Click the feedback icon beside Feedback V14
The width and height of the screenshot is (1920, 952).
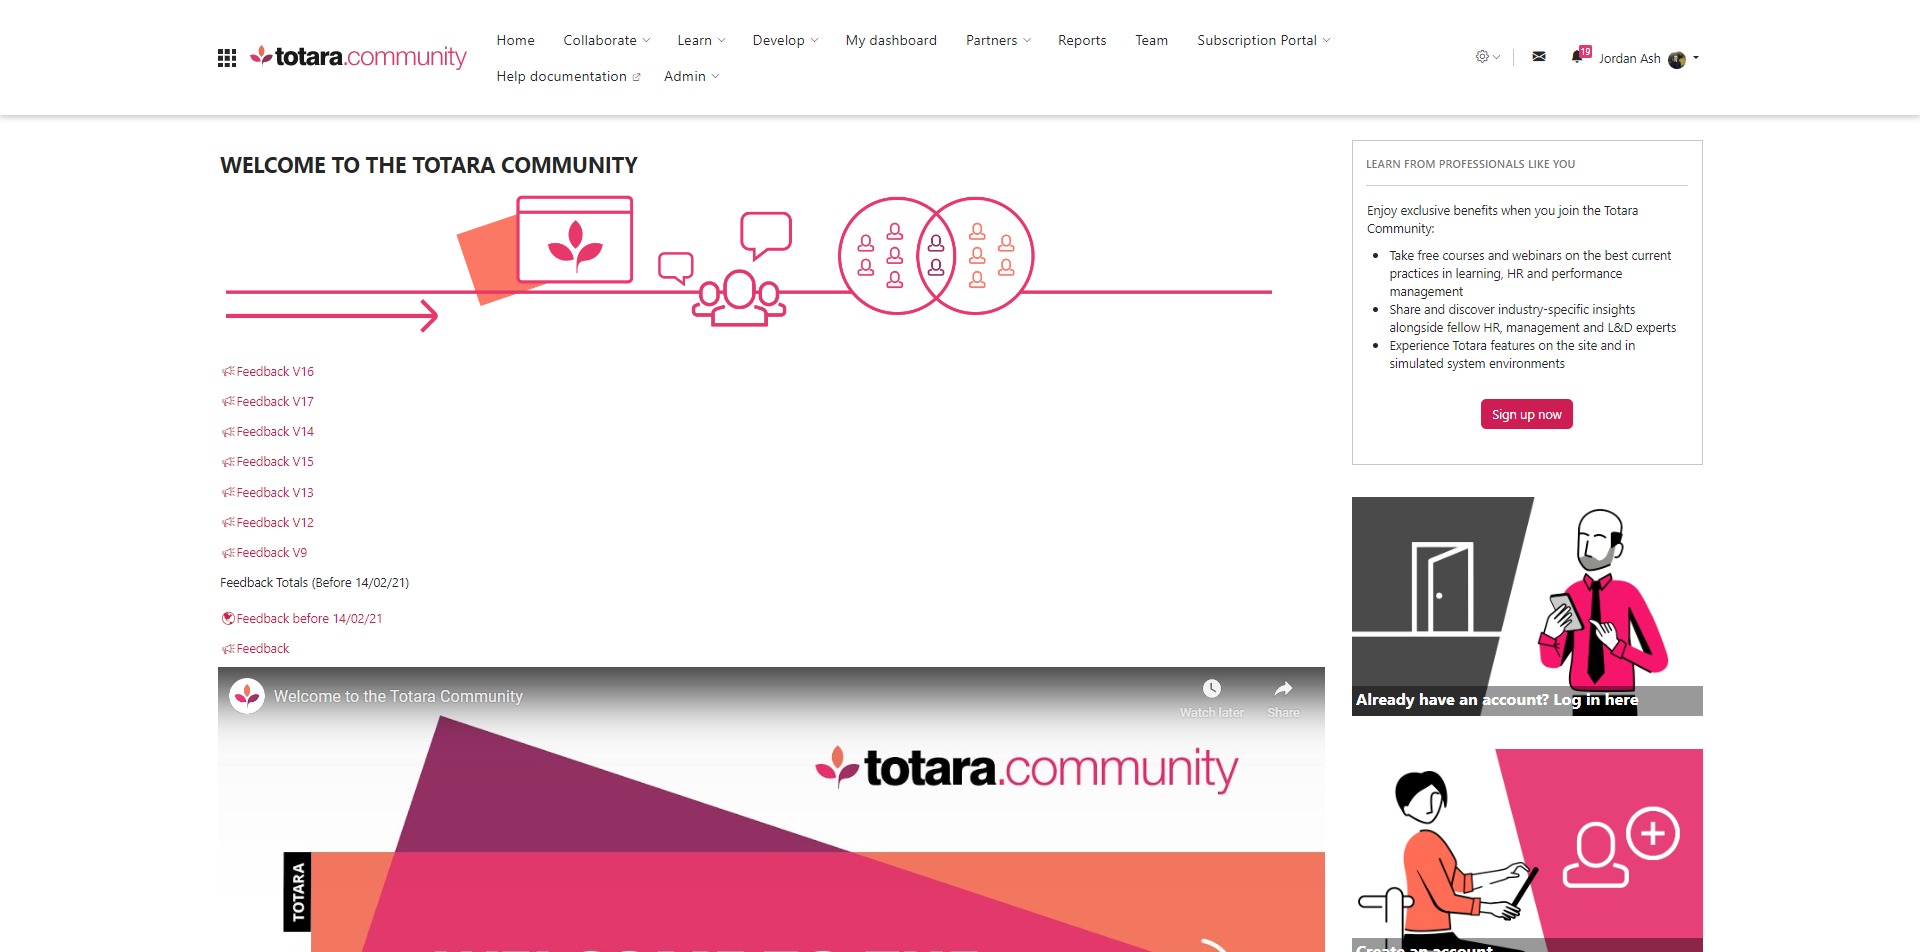(x=228, y=431)
